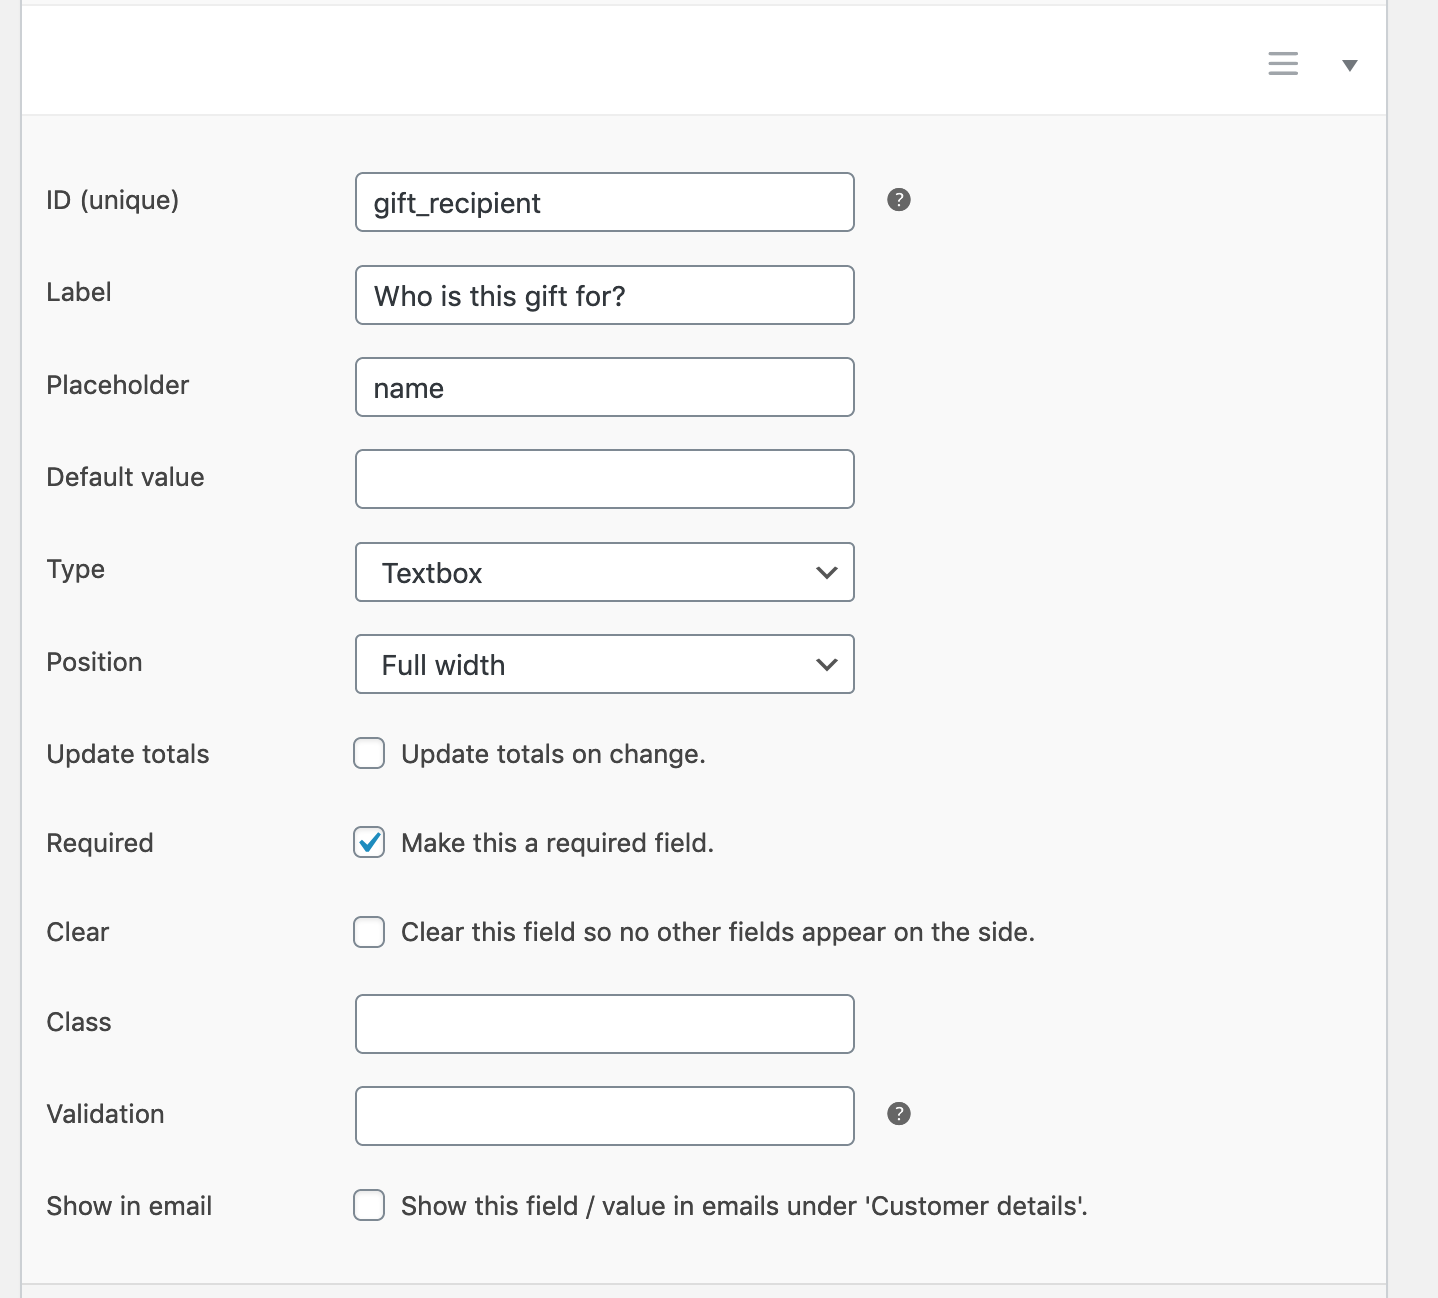The height and width of the screenshot is (1298, 1438).
Task: Click the empty Validation input field
Action: click(x=604, y=1115)
